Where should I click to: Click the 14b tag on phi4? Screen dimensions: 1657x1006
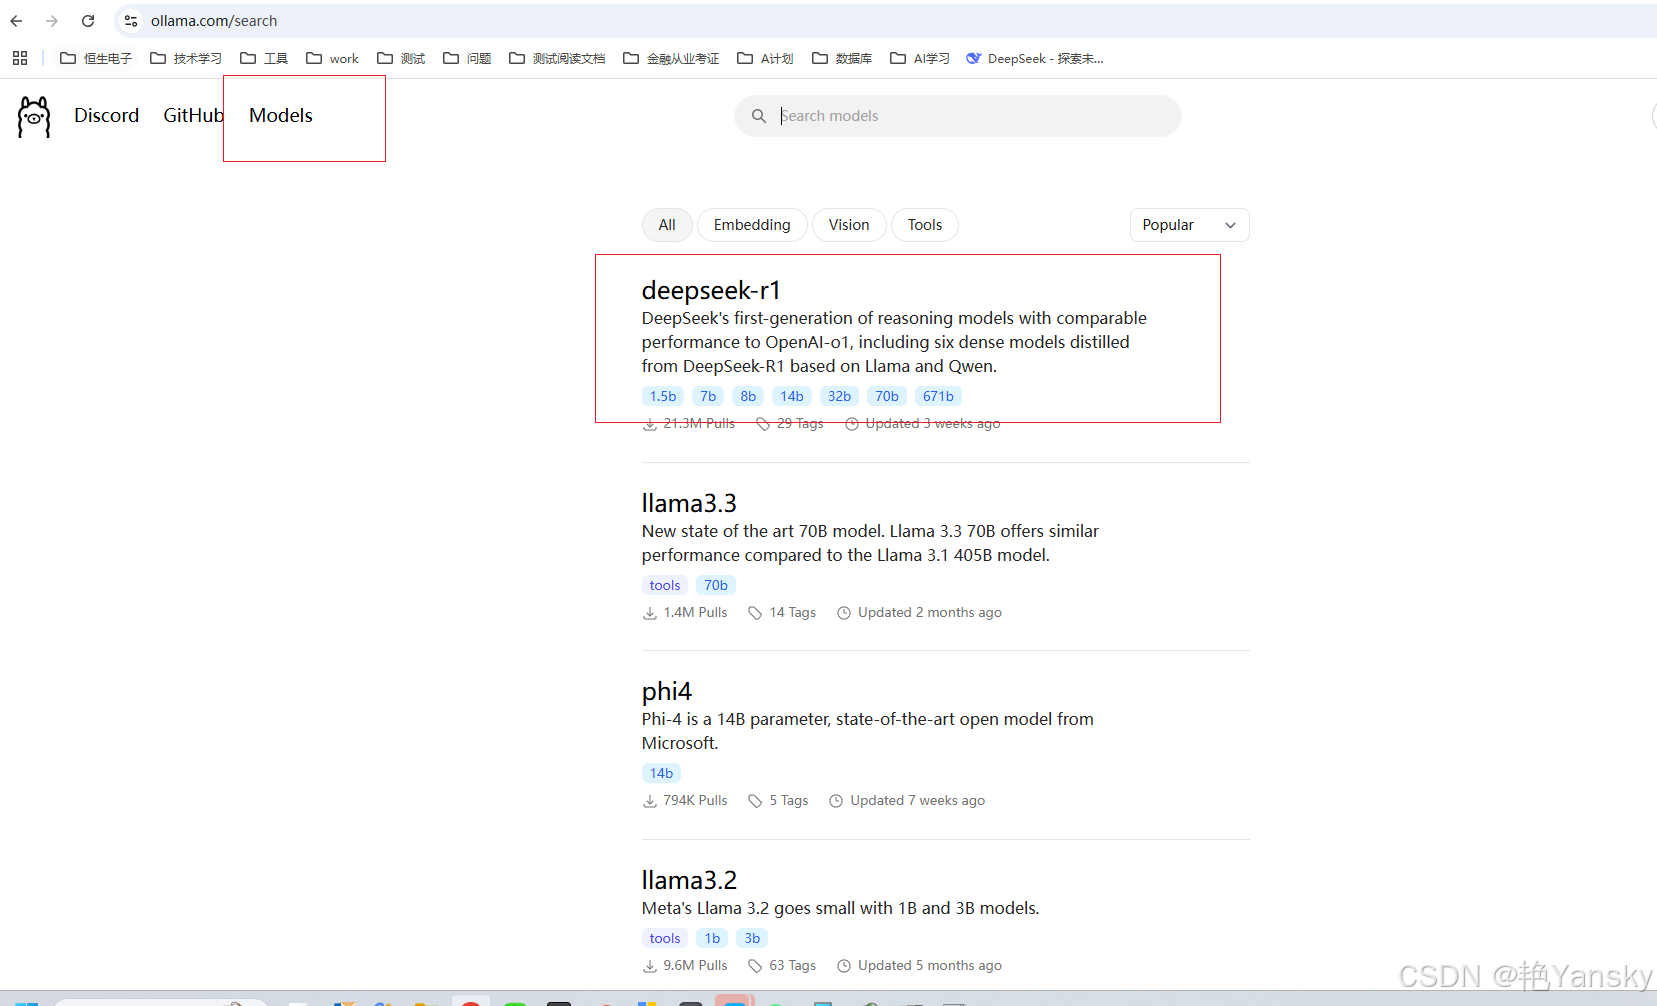click(661, 773)
